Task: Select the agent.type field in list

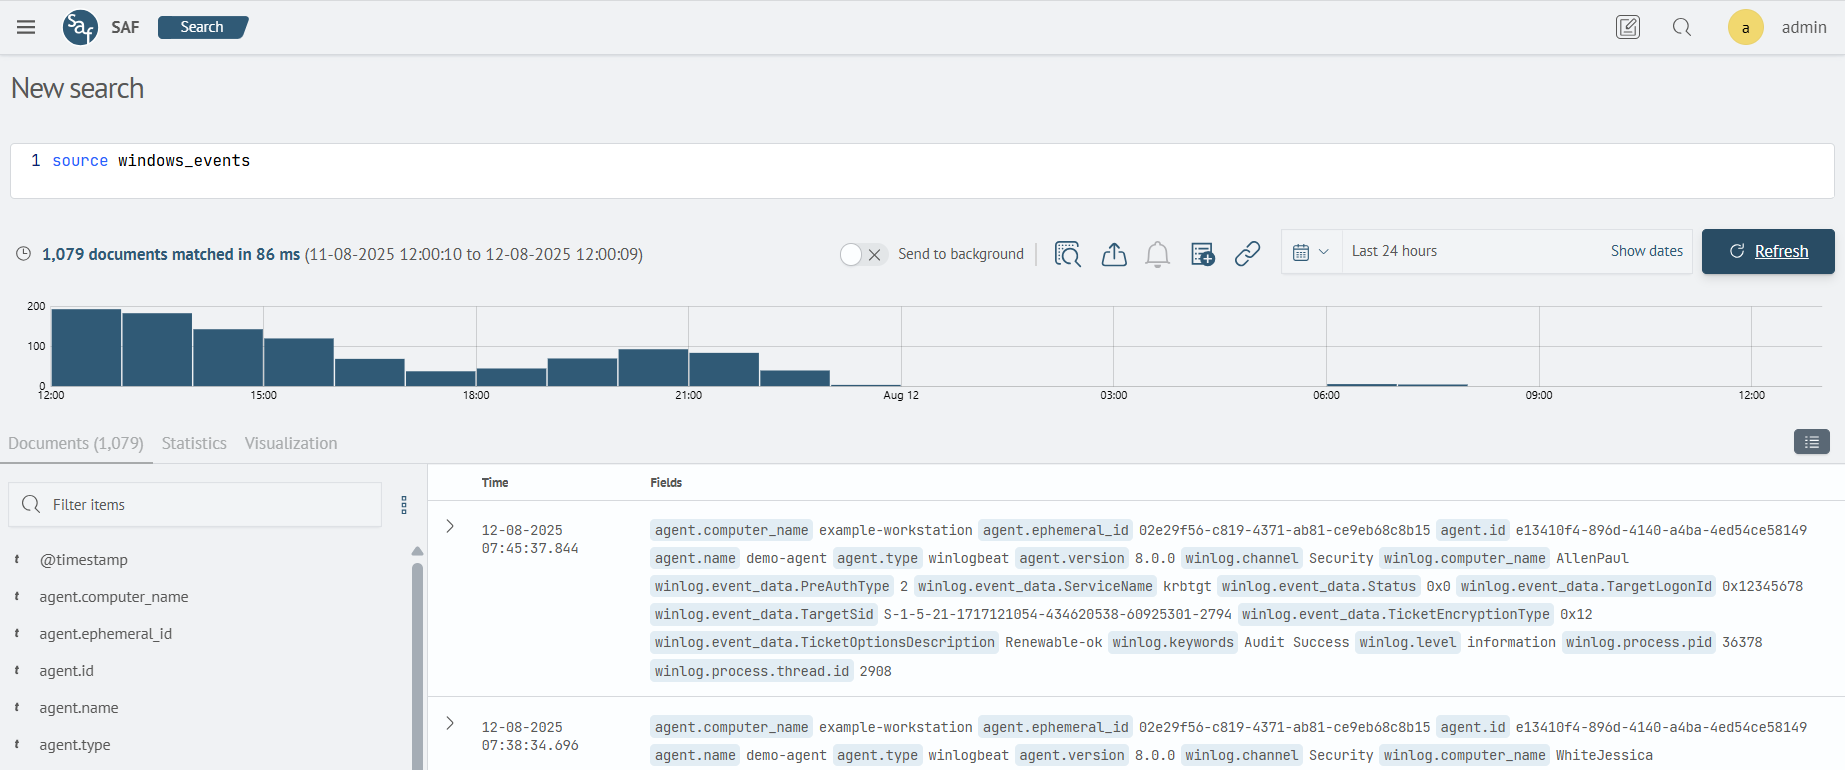Action: (75, 745)
